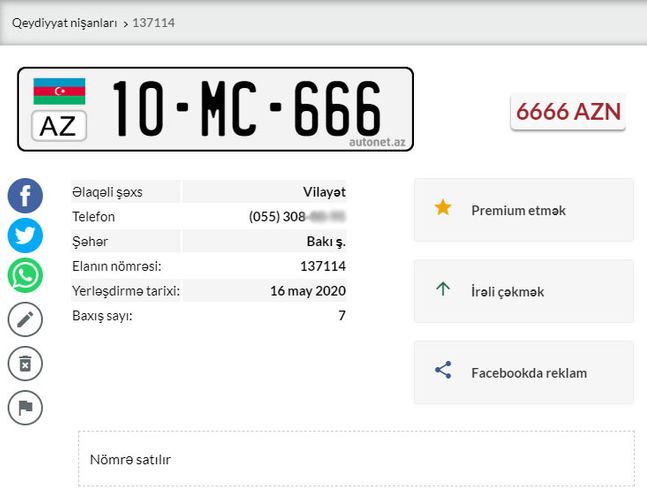
Task: Click the contact name Vilayət
Action: tap(324, 192)
